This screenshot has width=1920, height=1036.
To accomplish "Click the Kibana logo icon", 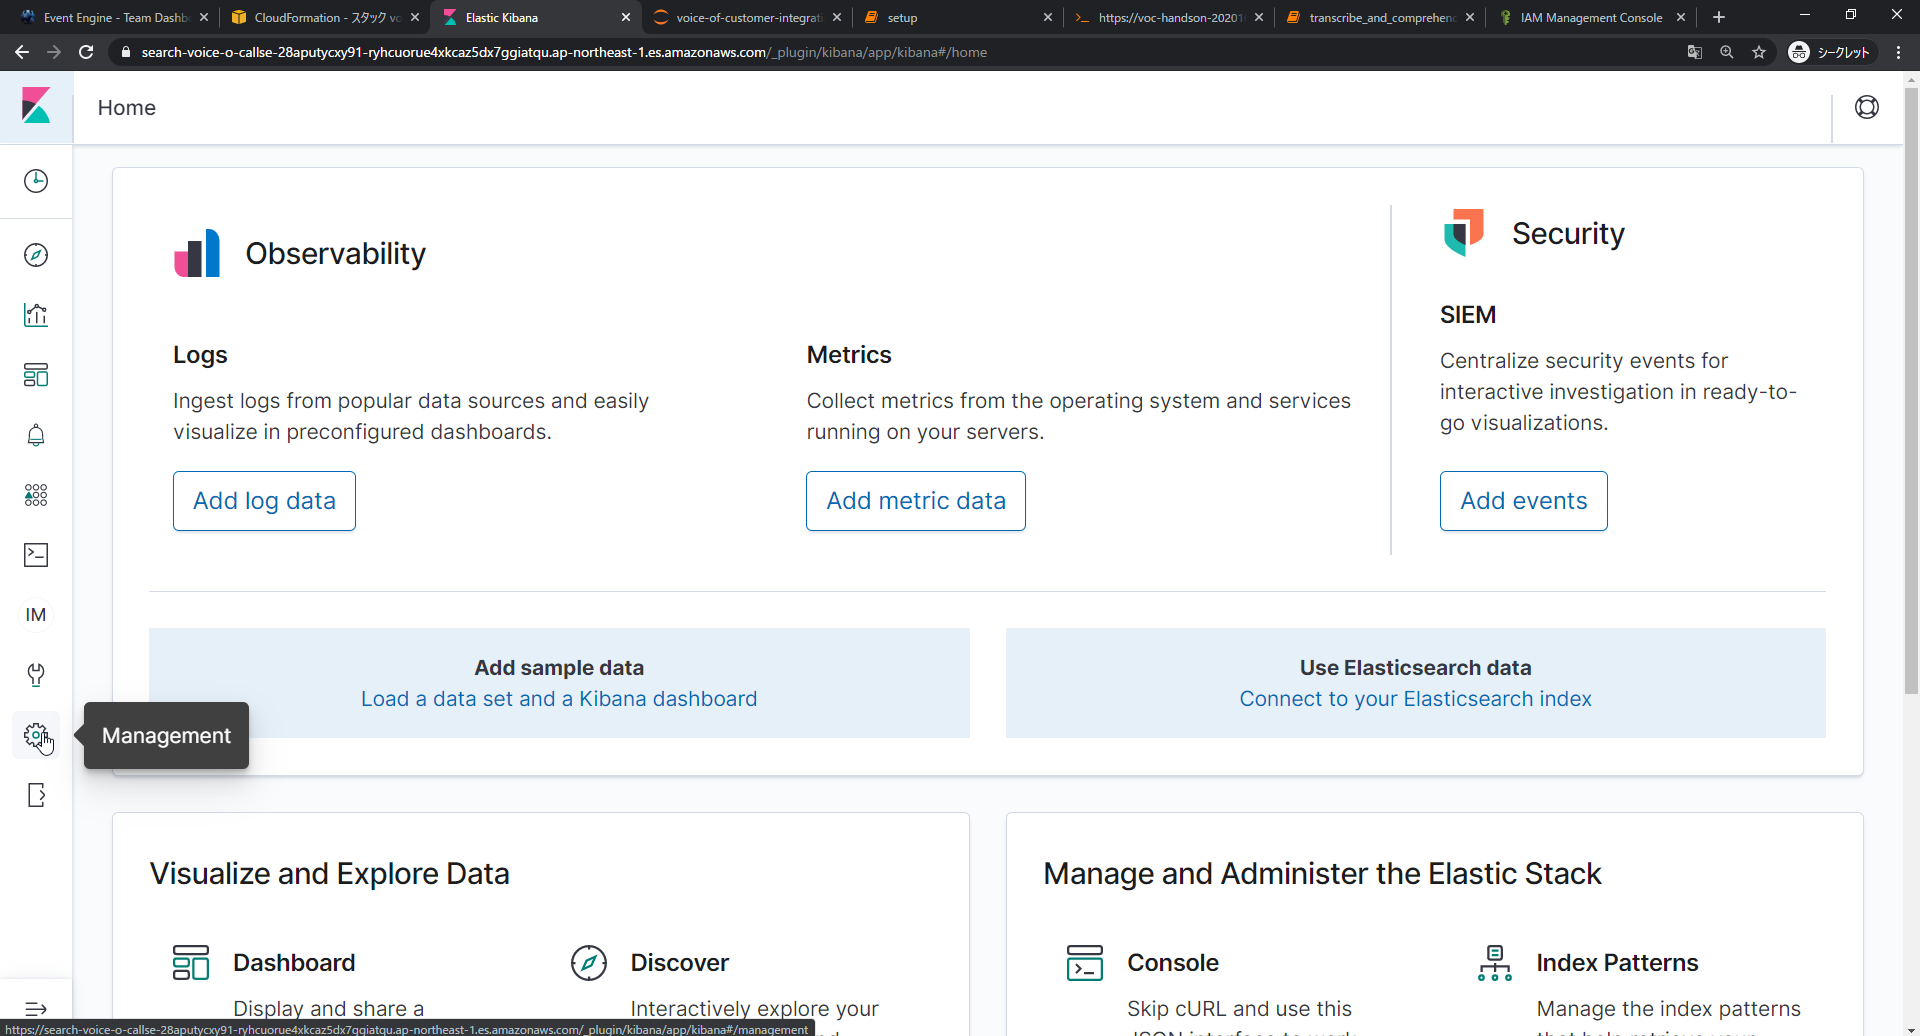I will pos(36,106).
